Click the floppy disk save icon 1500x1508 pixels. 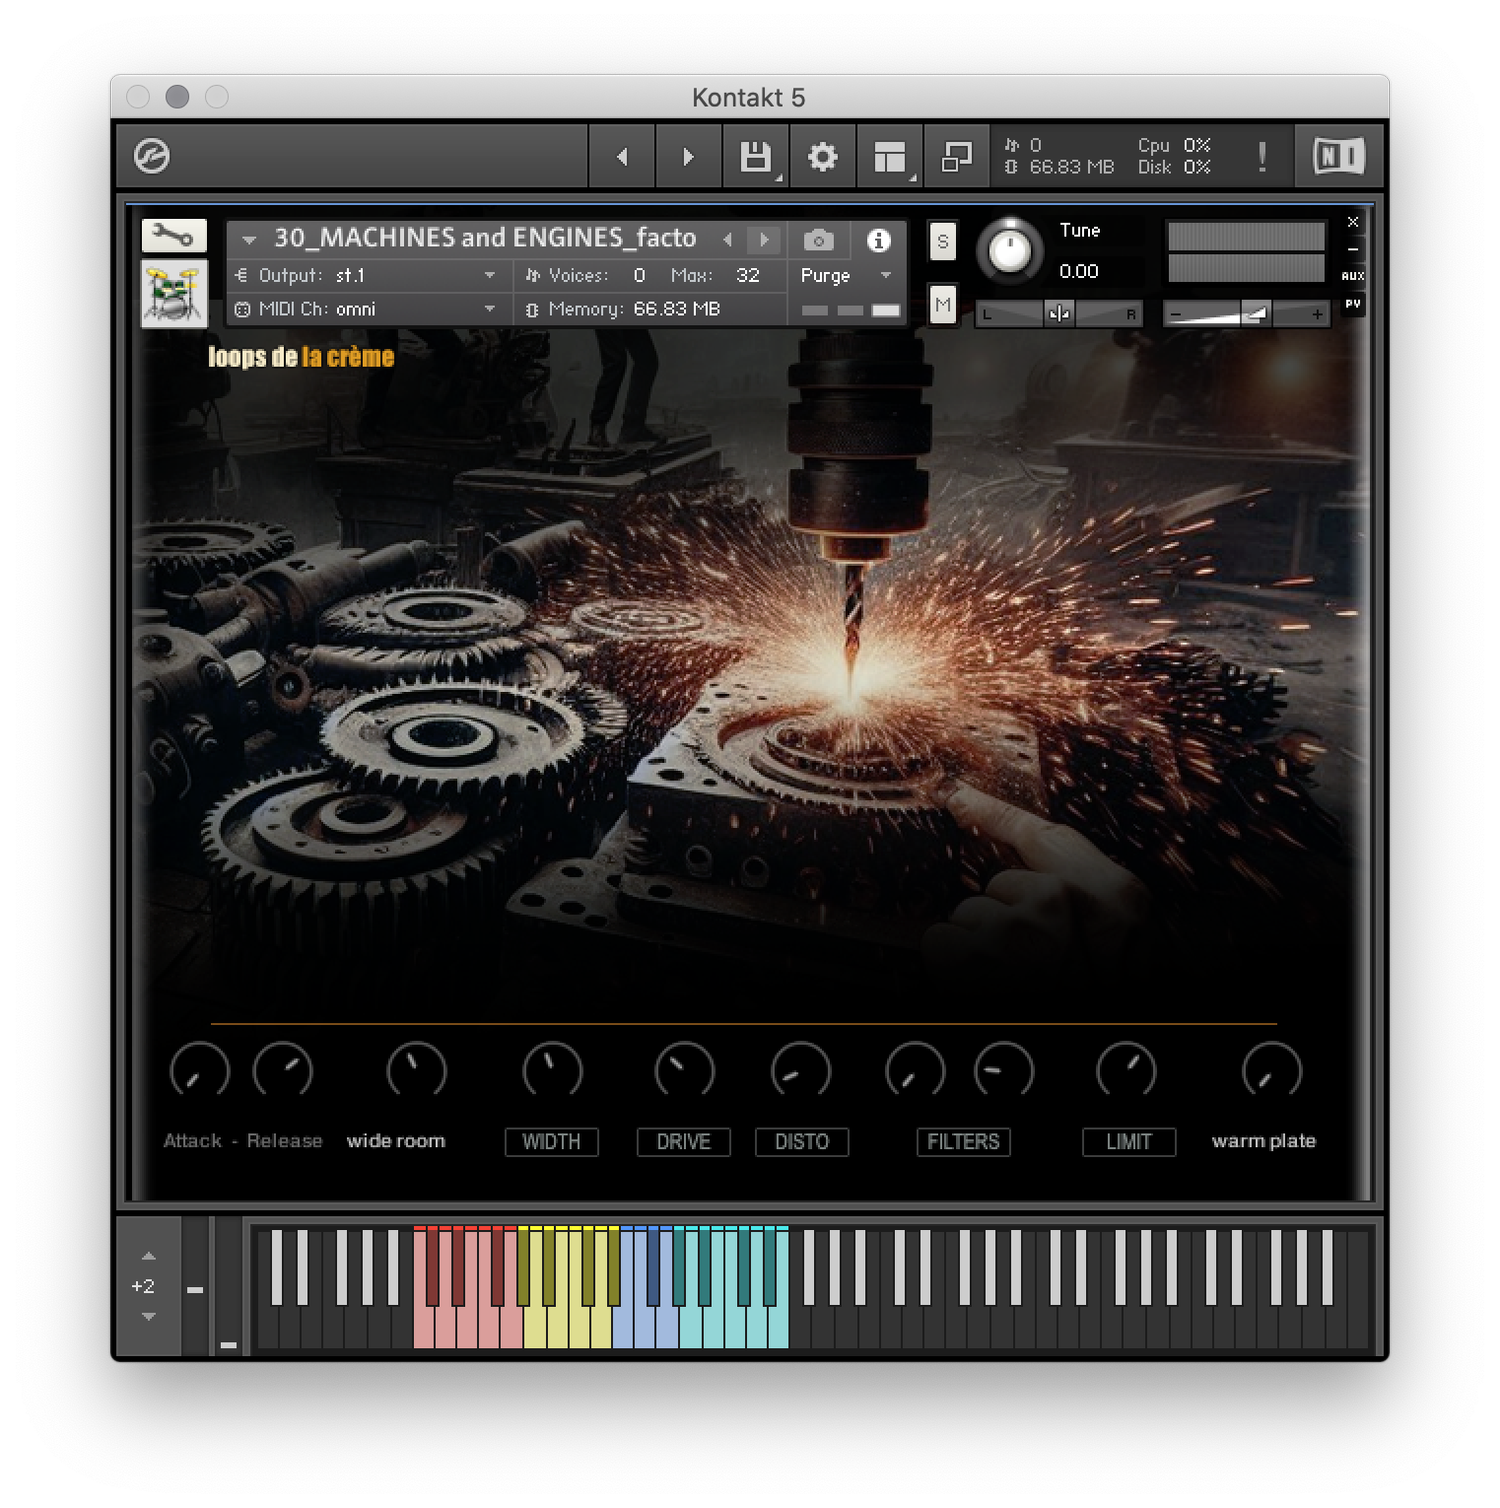(755, 156)
